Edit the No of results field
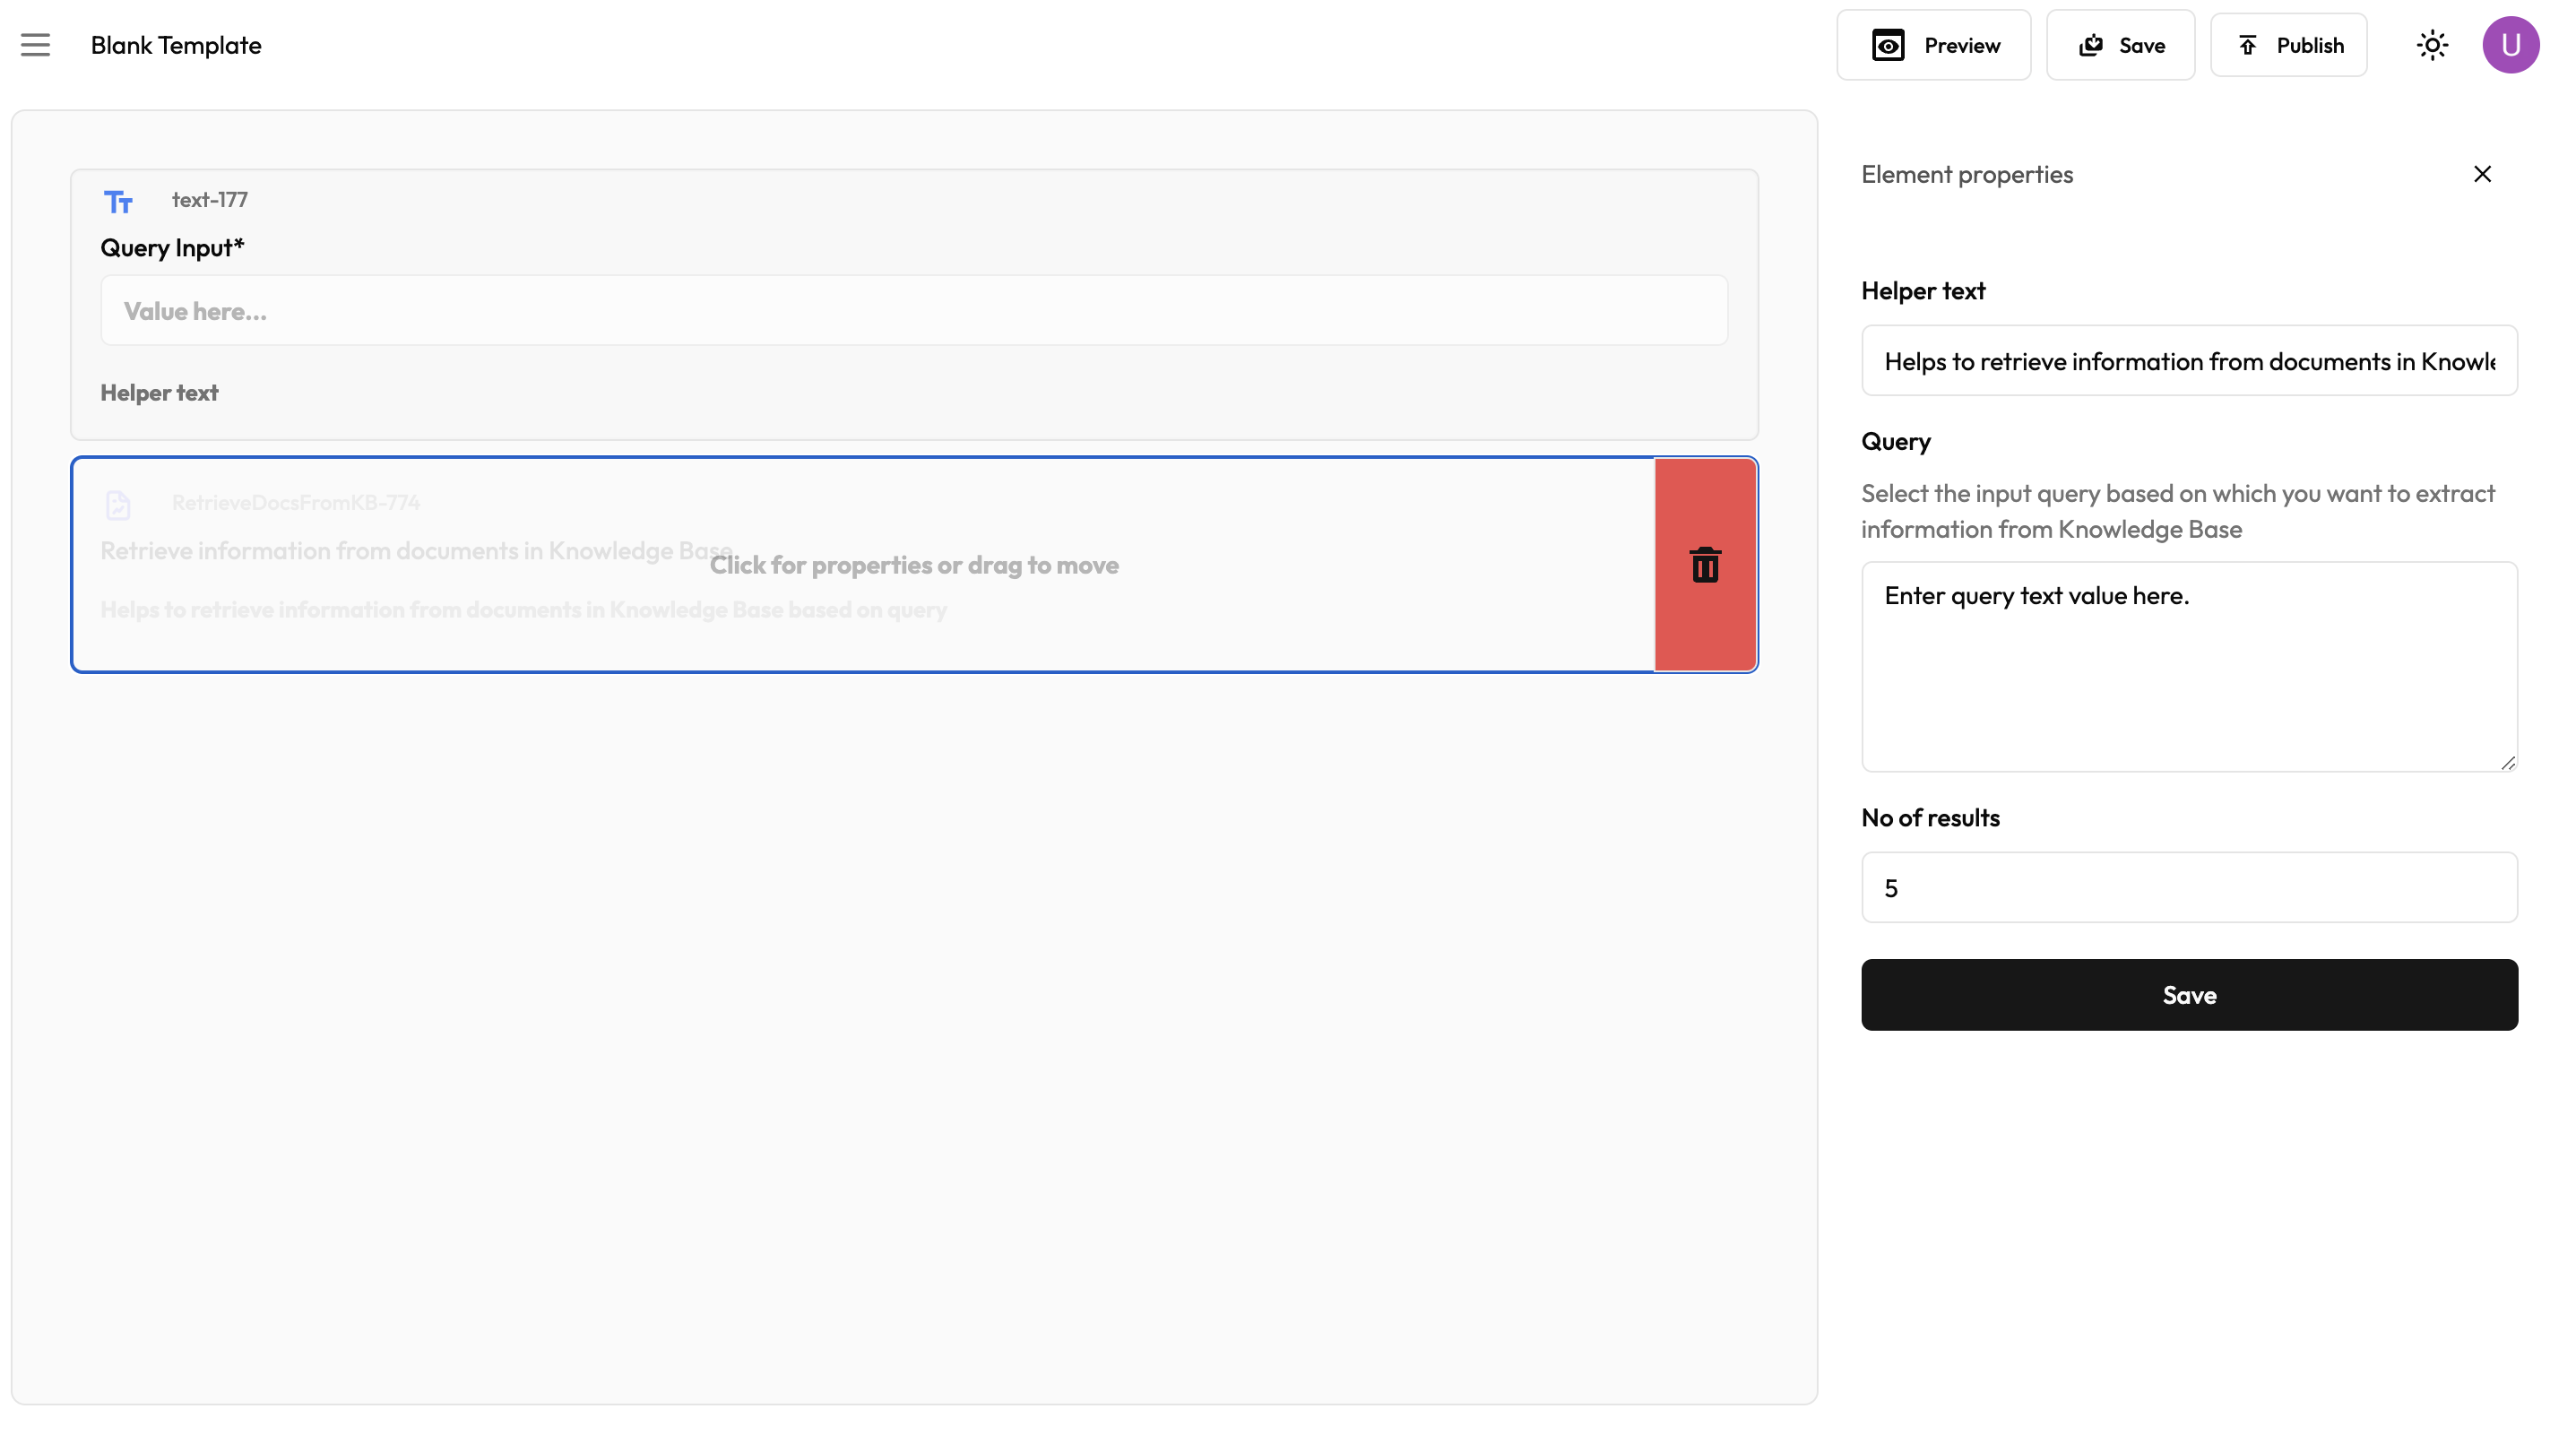This screenshot has height=1452, width=2576. pos(2189,888)
